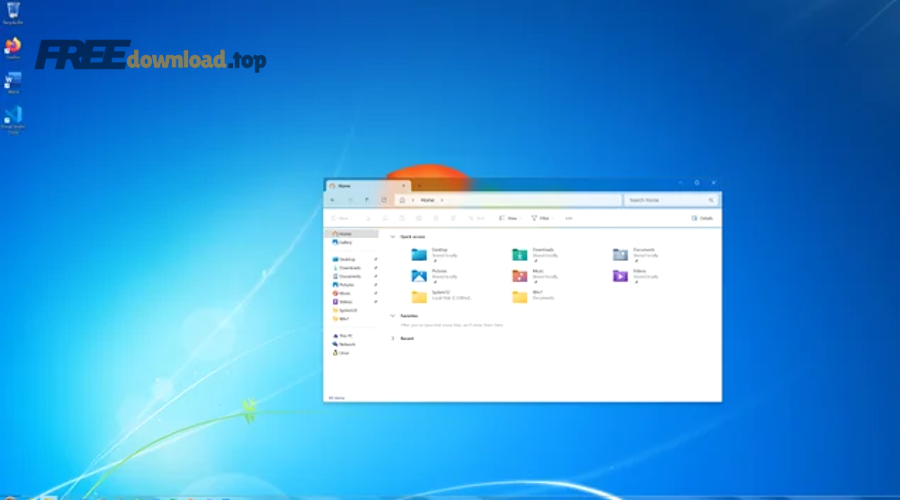Open the Desktop folder in Quick access
This screenshot has height=500, width=900.
pos(435,254)
